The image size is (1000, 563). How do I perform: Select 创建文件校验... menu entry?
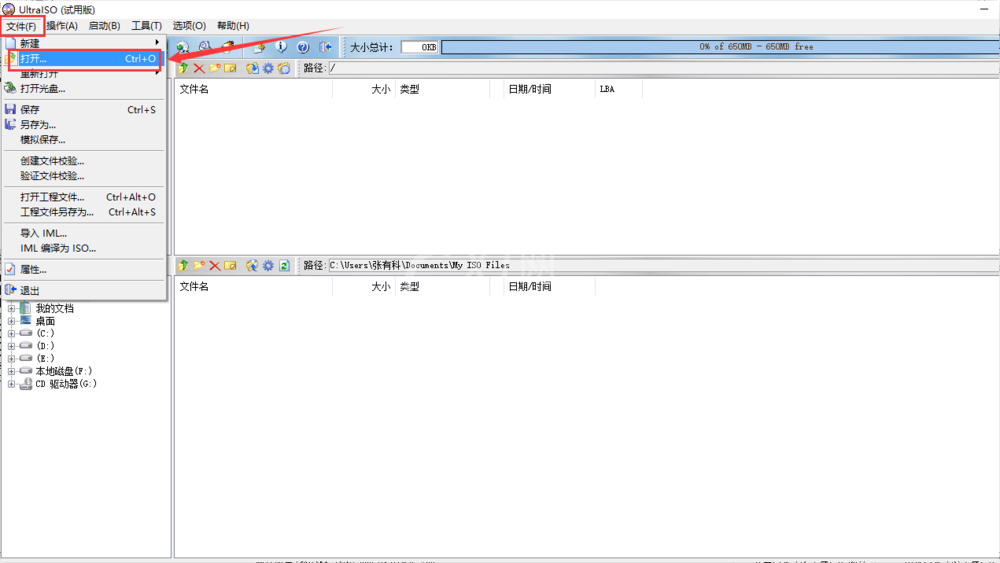point(84,161)
